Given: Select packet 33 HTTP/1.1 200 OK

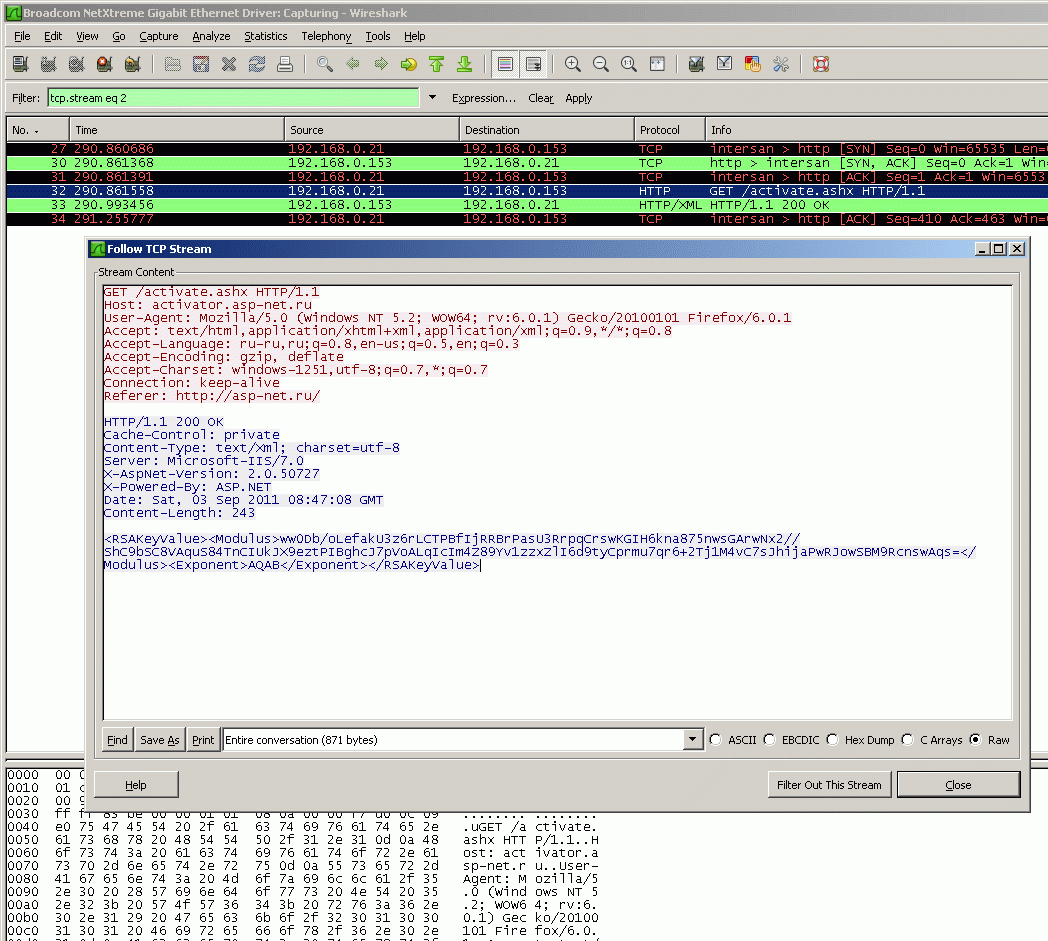Looking at the screenshot, I should click(x=527, y=205).
